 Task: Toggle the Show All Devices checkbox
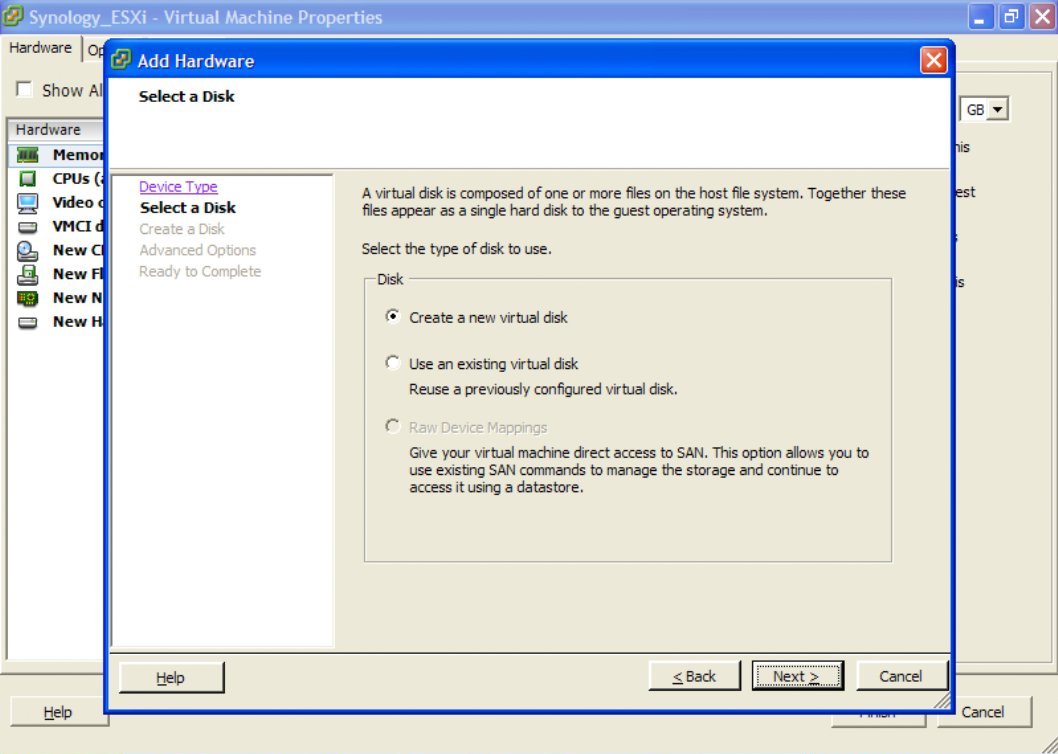click(24, 90)
